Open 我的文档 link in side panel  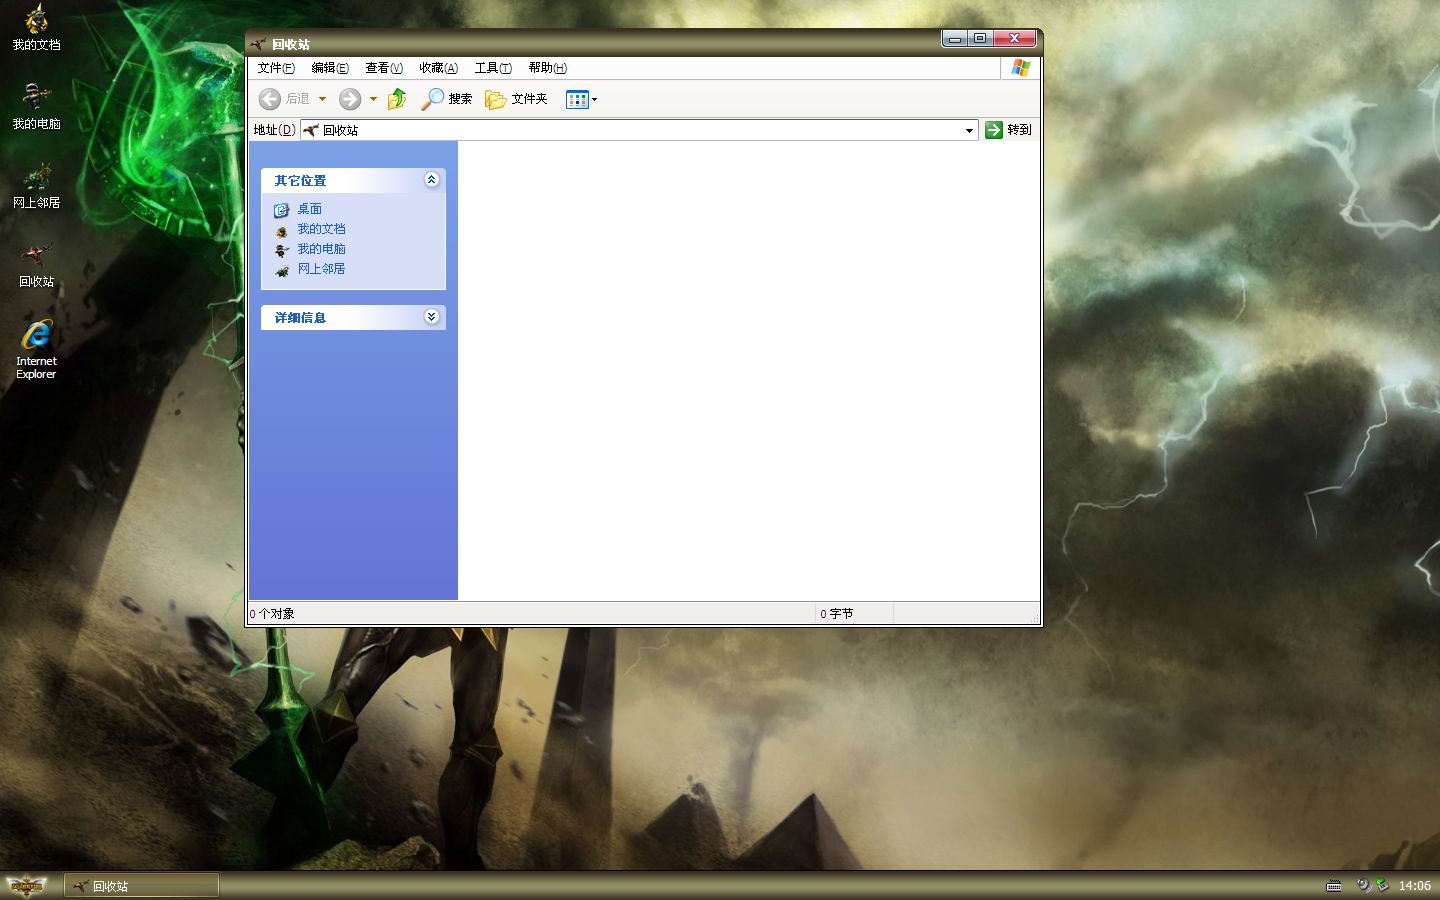click(x=321, y=229)
